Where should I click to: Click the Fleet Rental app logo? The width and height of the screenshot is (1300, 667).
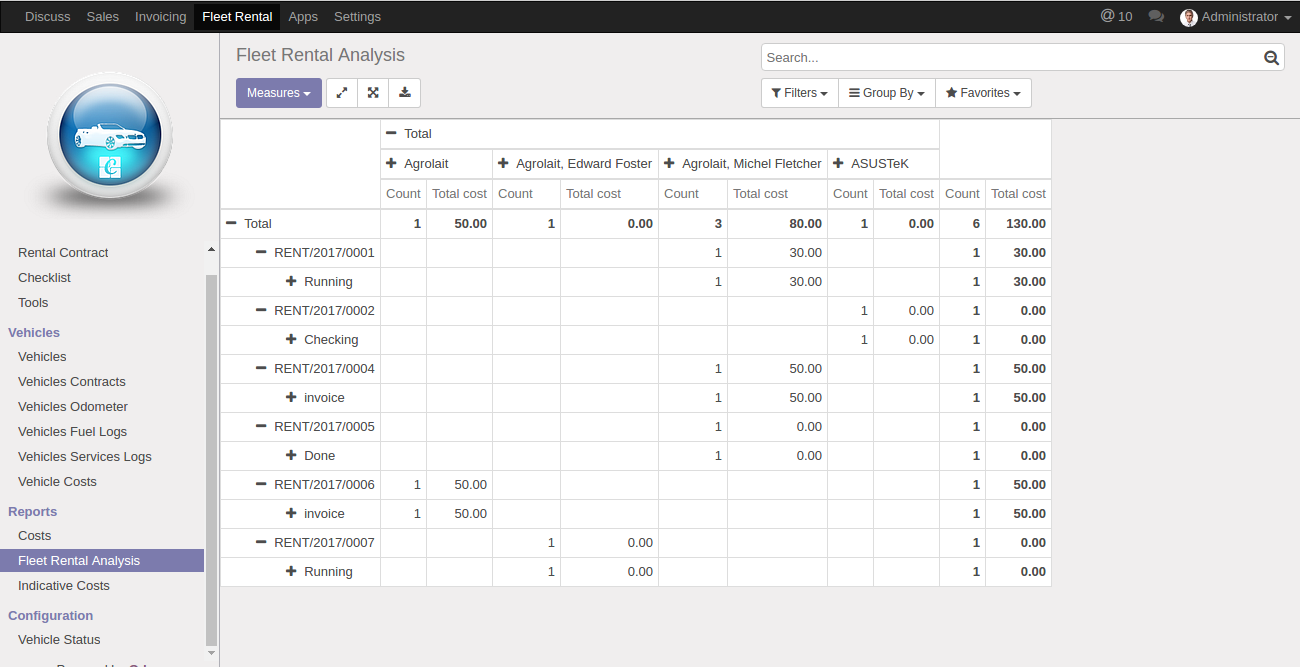(x=110, y=137)
